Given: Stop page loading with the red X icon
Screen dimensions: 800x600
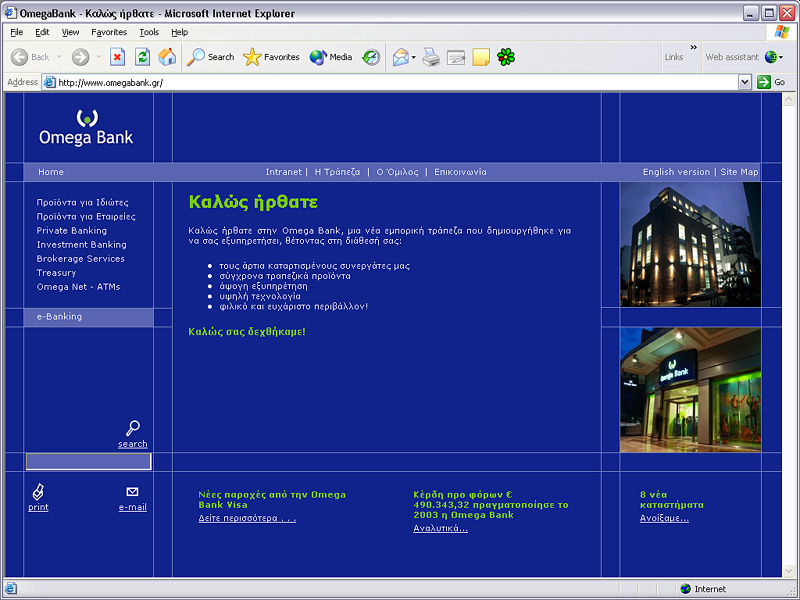Looking at the screenshot, I should (117, 57).
